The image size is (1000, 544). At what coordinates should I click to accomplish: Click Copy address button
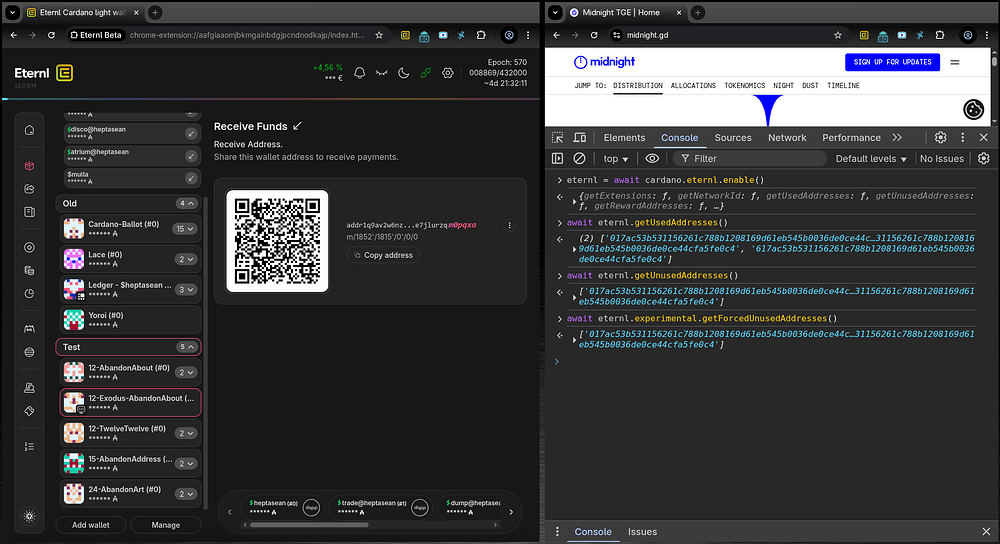pos(383,255)
